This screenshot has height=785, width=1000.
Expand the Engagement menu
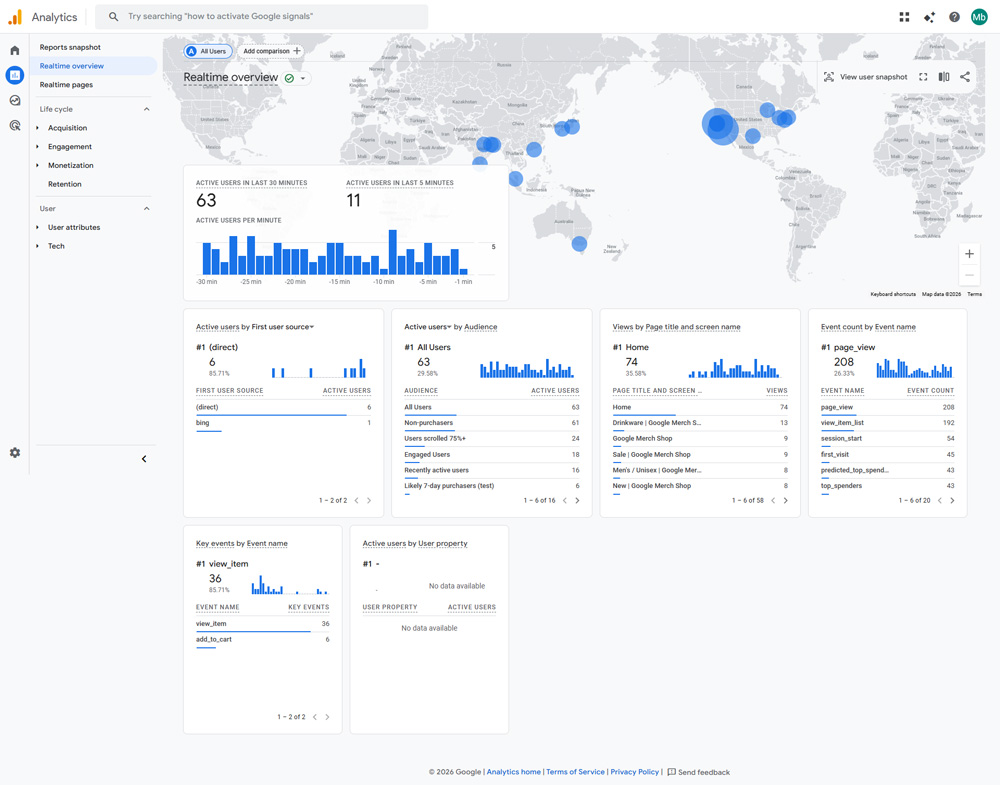pyautogui.click(x=37, y=147)
